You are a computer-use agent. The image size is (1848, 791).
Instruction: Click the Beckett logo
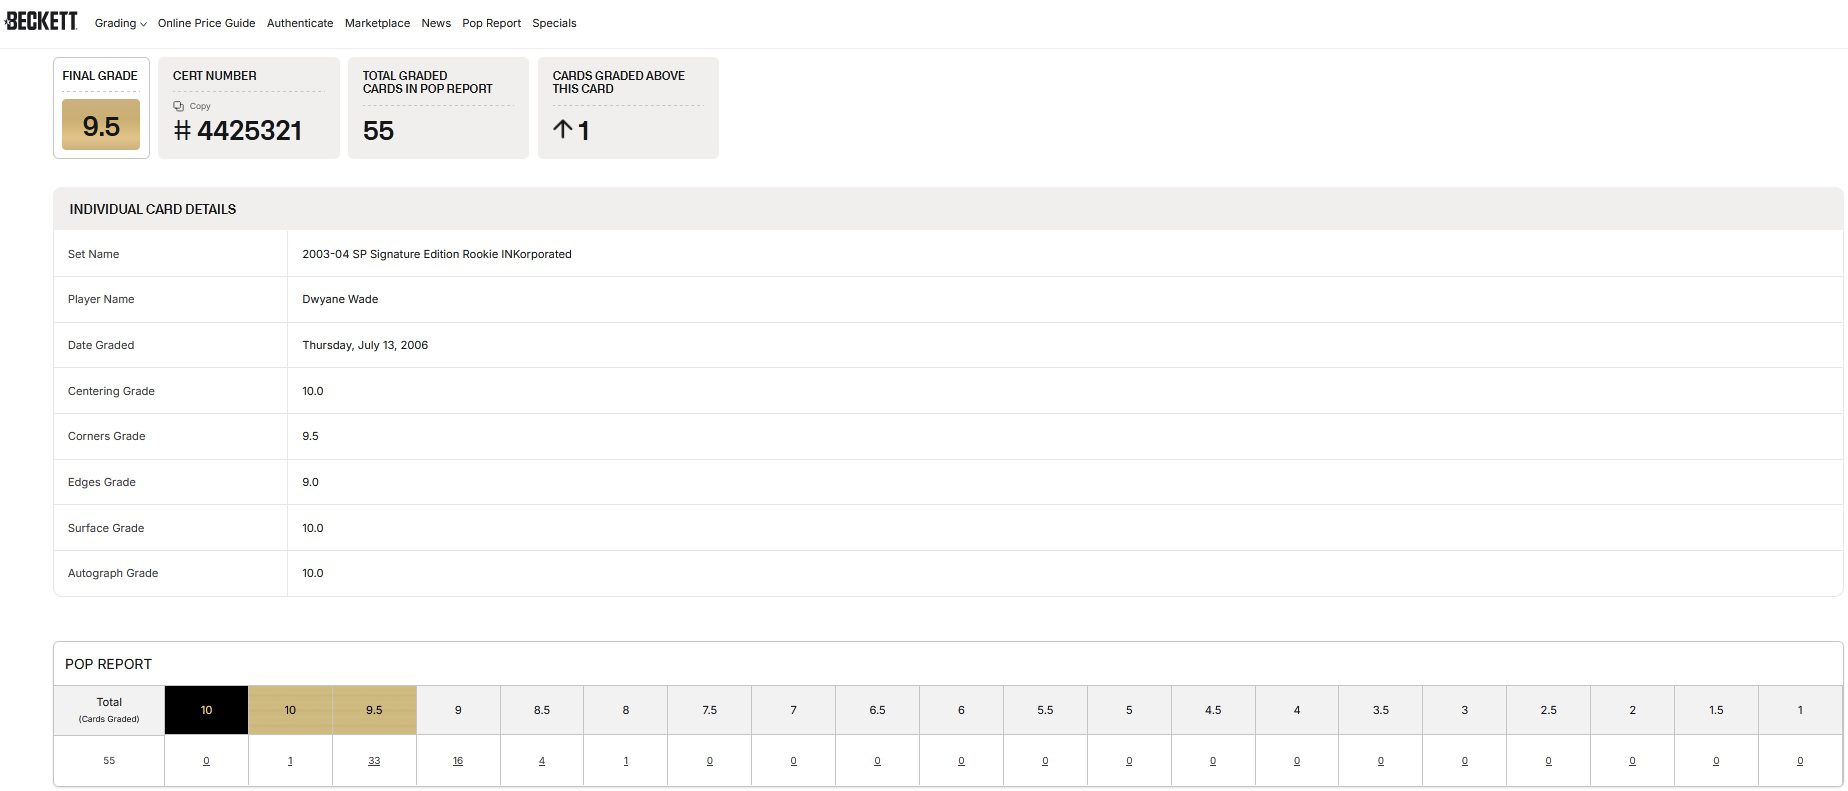tap(41, 21)
